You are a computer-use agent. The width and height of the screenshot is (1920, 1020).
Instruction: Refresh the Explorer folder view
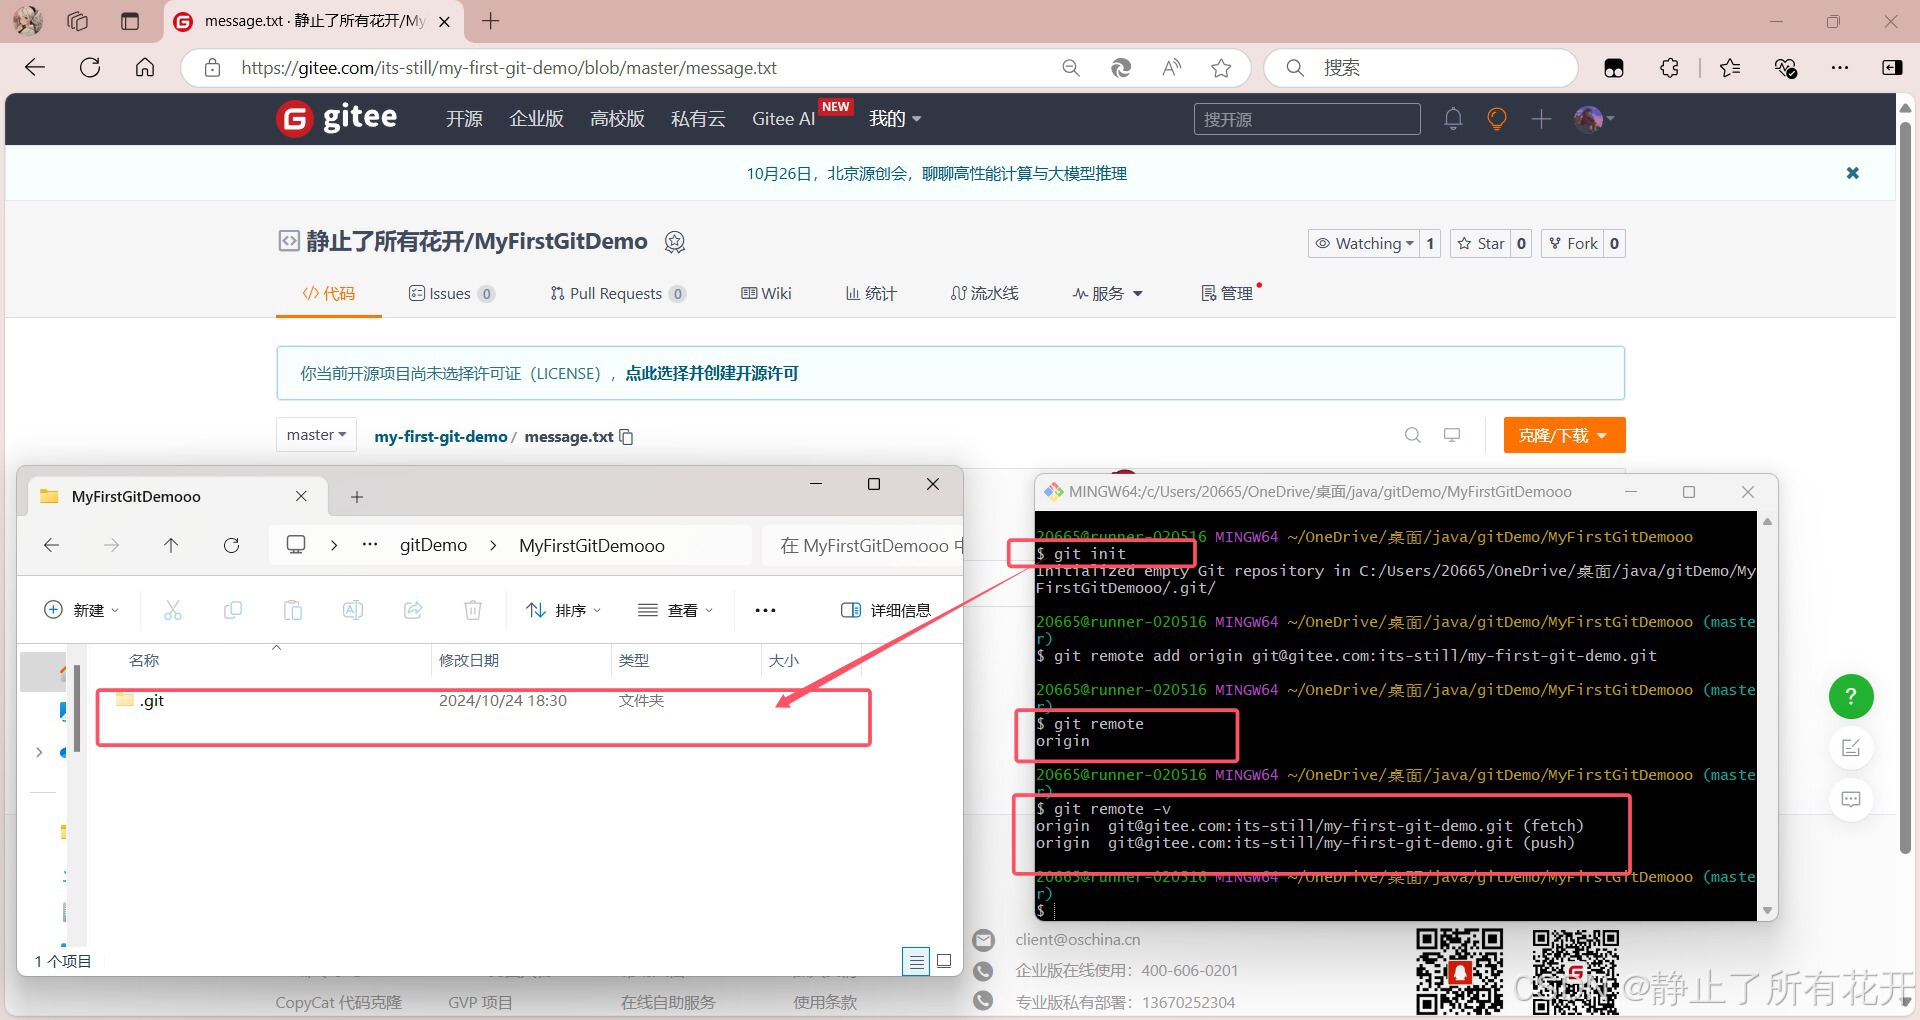(231, 545)
